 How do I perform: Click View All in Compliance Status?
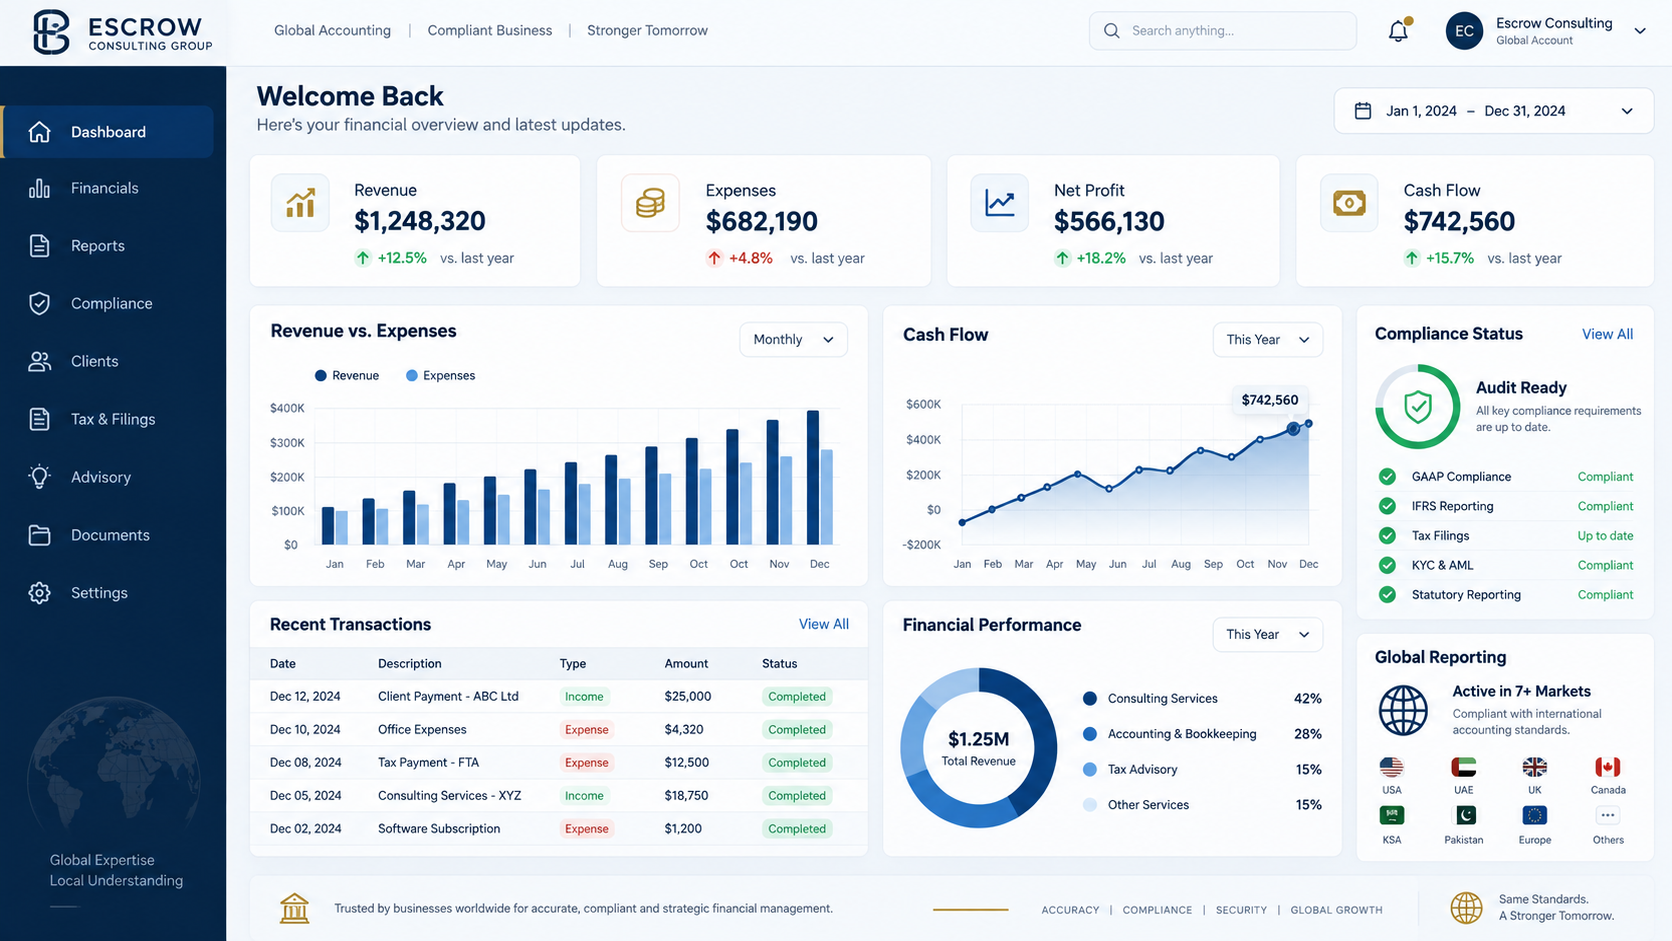(x=1607, y=334)
